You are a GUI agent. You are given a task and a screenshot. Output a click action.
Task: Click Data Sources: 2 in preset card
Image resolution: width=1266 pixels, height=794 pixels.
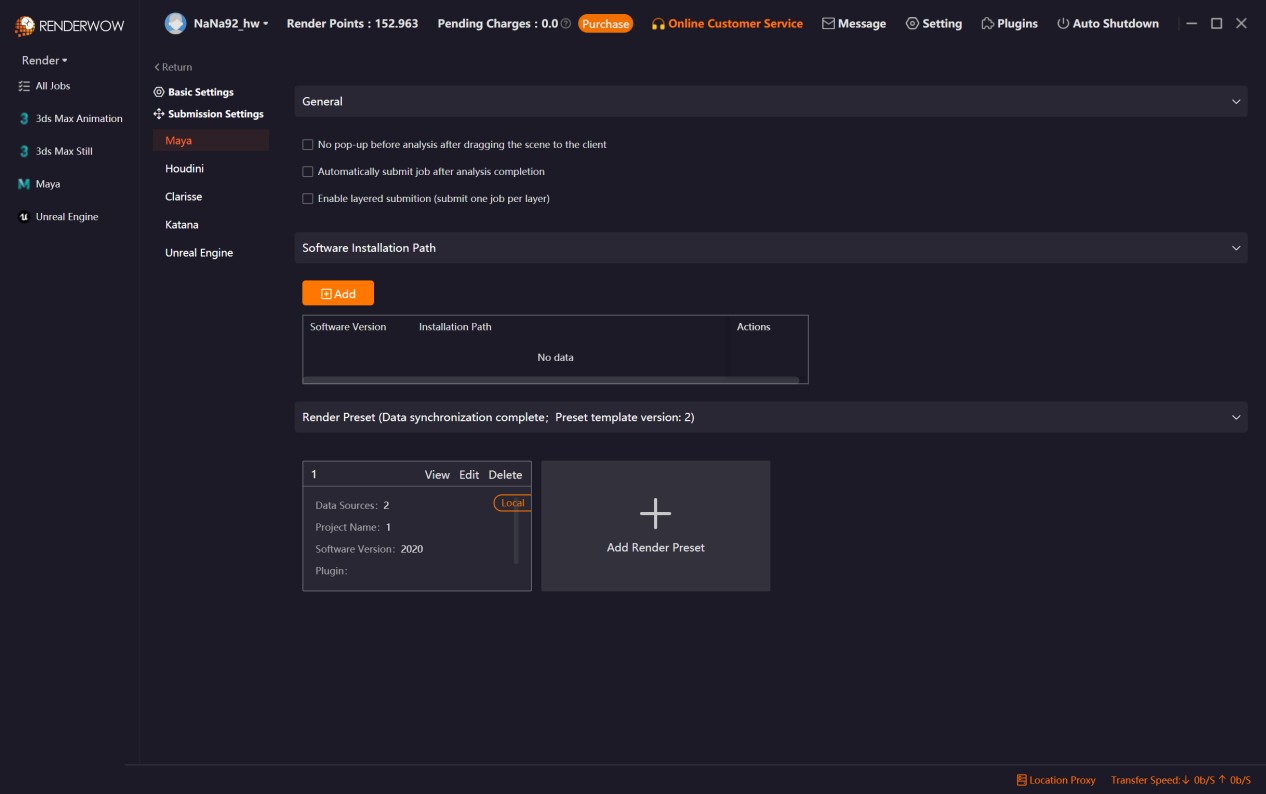pos(352,505)
